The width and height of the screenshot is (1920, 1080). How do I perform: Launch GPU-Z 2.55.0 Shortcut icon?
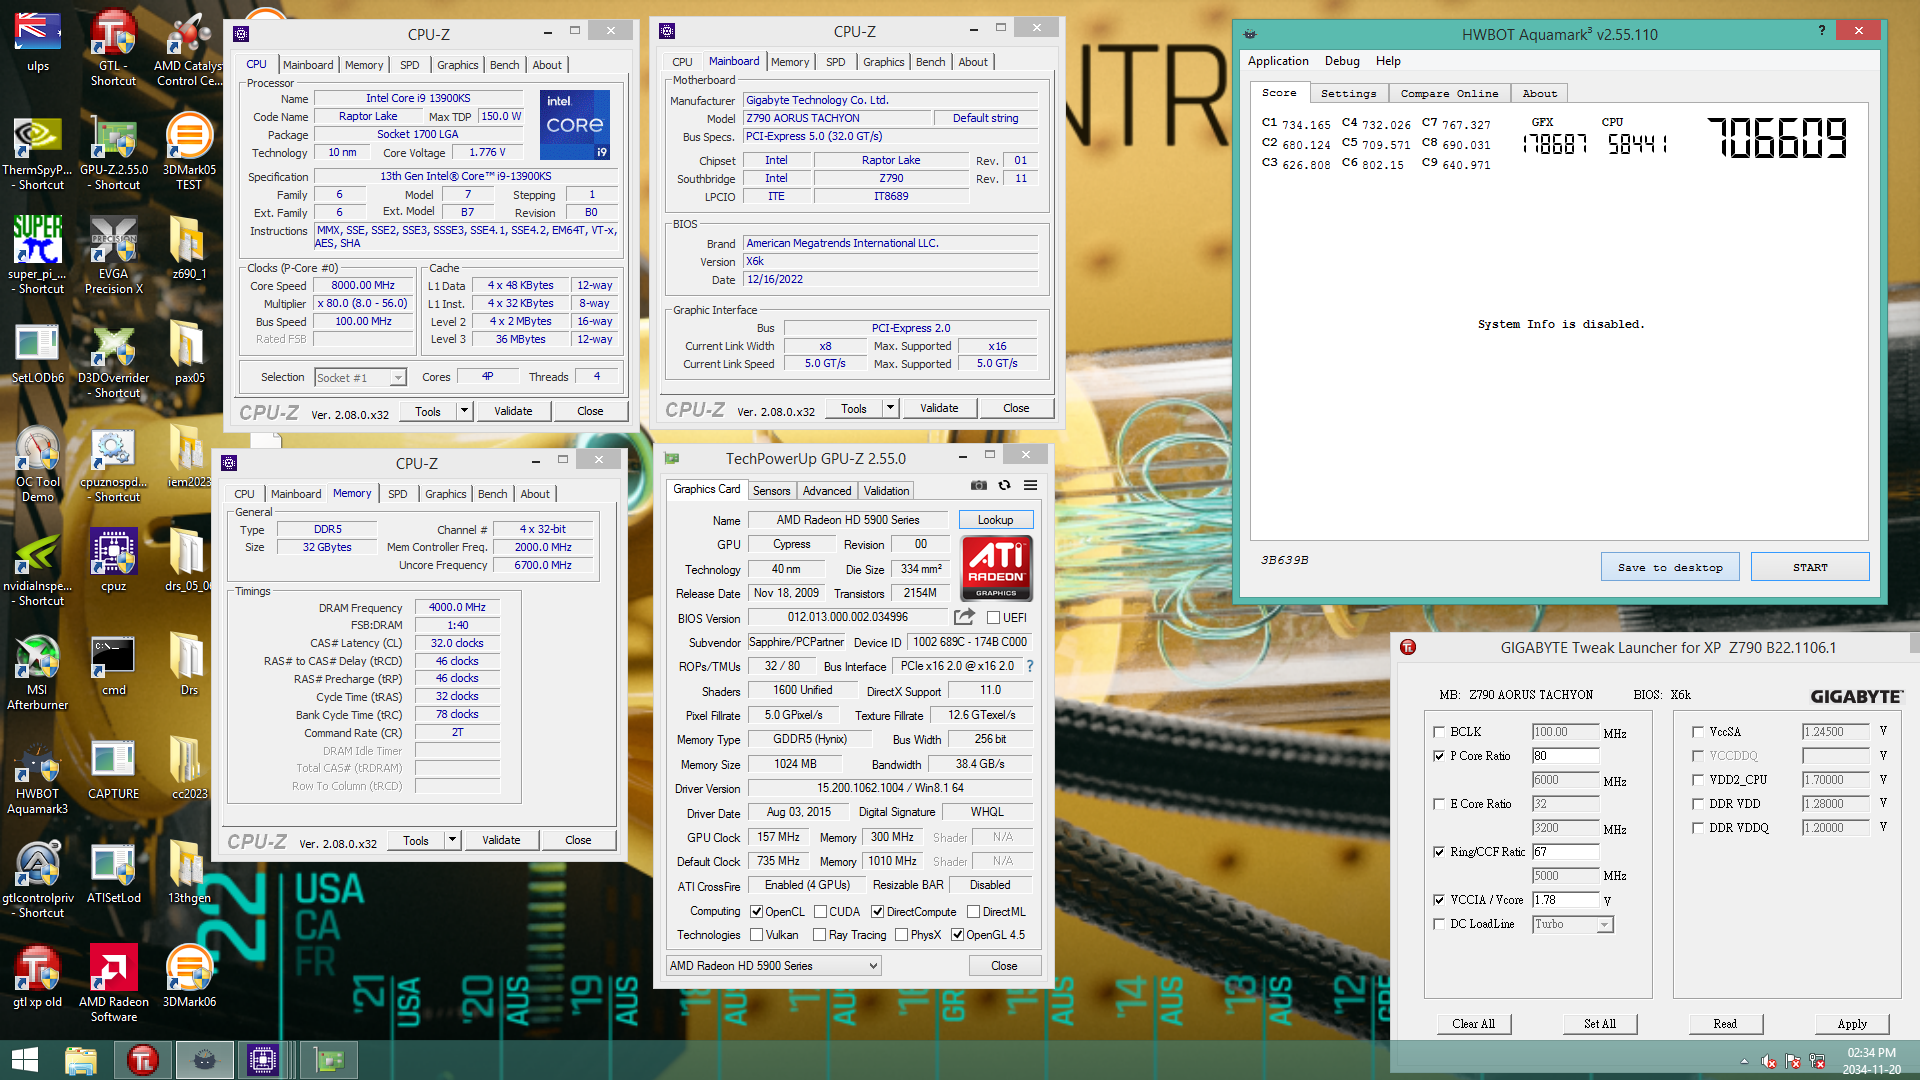(114, 153)
